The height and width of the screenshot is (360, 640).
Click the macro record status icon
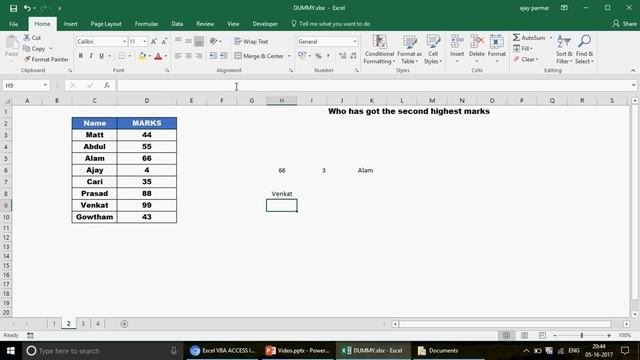(x=31, y=336)
